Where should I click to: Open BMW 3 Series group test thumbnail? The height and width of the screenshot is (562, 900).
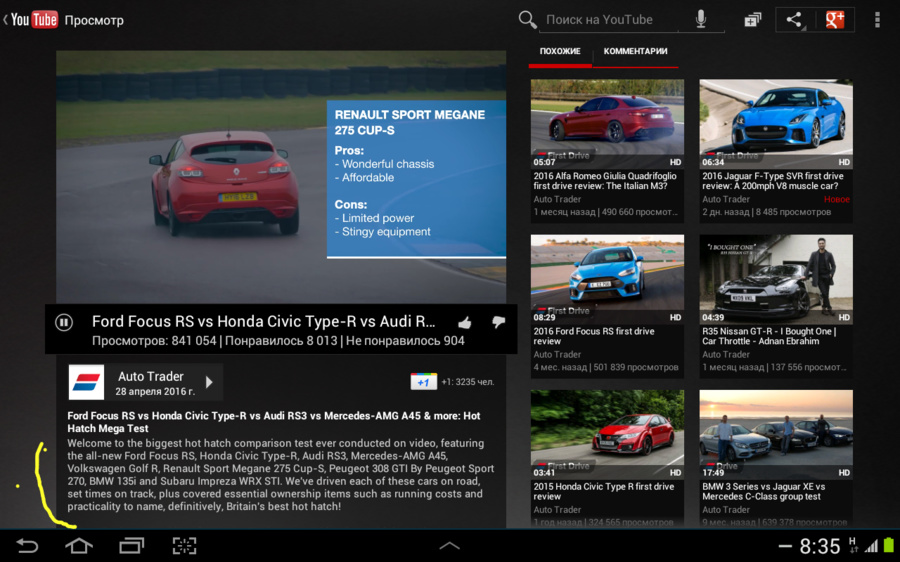(776, 434)
